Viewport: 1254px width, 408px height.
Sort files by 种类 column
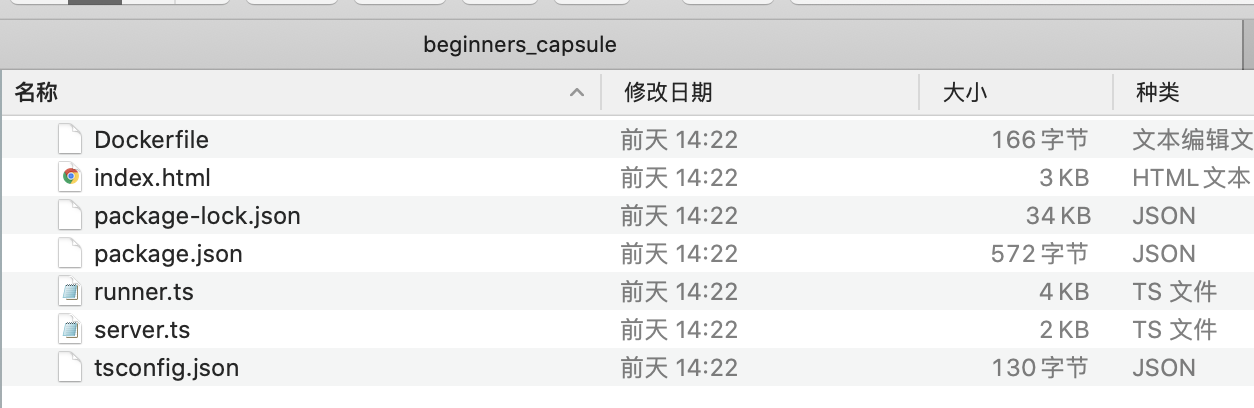tap(1158, 93)
